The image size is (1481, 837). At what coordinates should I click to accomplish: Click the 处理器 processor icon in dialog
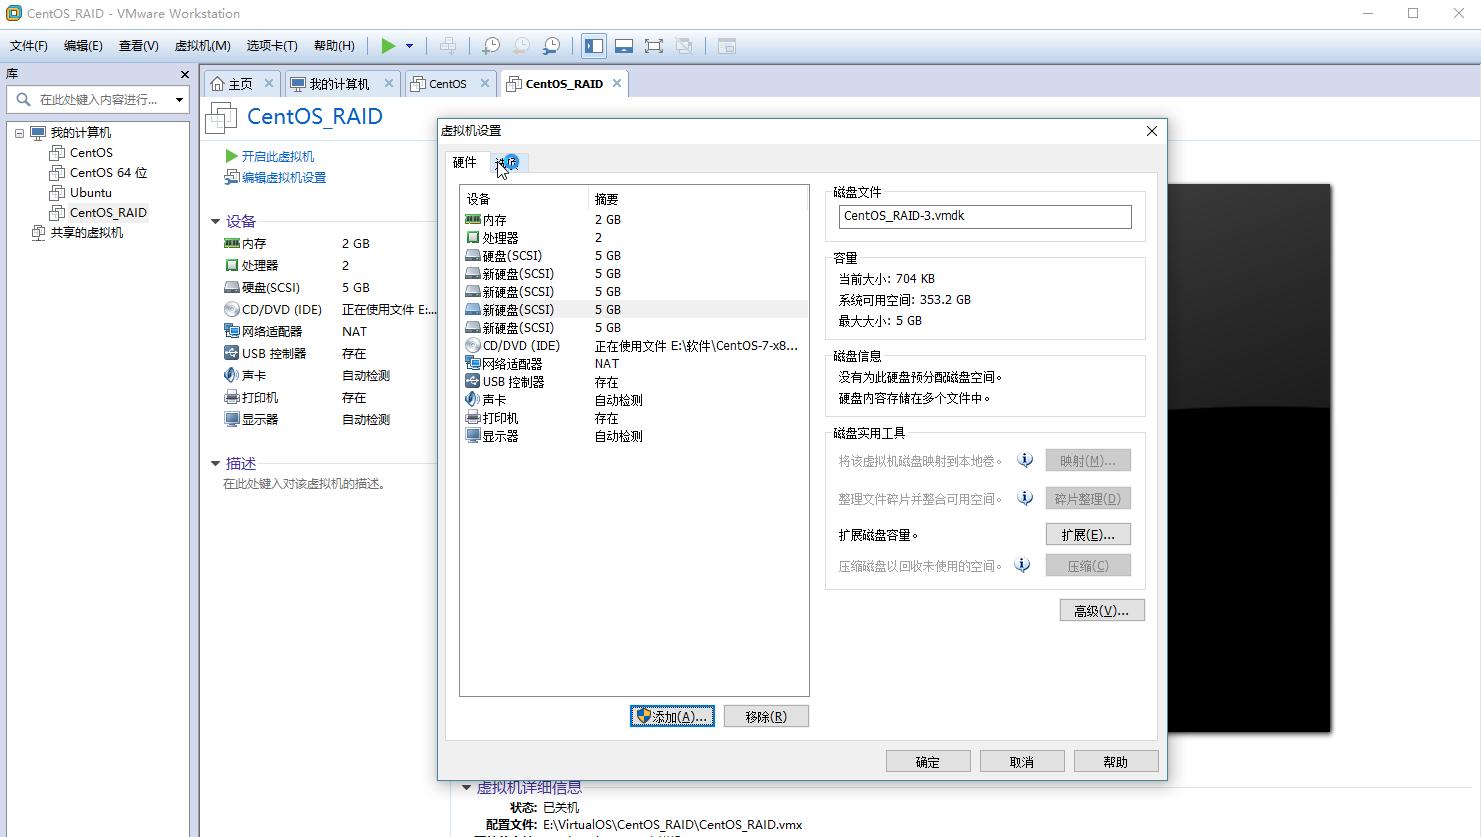click(x=473, y=237)
